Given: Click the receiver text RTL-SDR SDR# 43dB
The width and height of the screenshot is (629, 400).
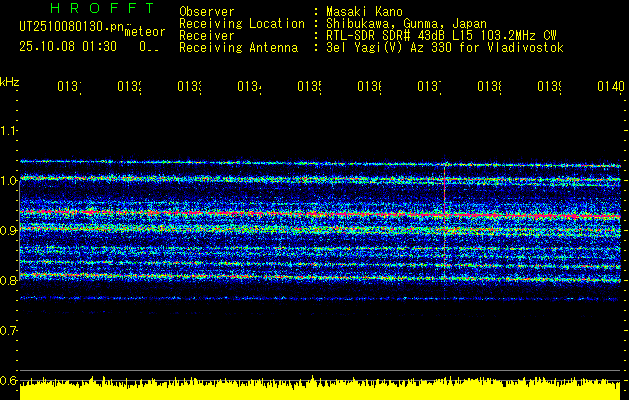Looking at the screenshot, I should (x=387, y=36).
